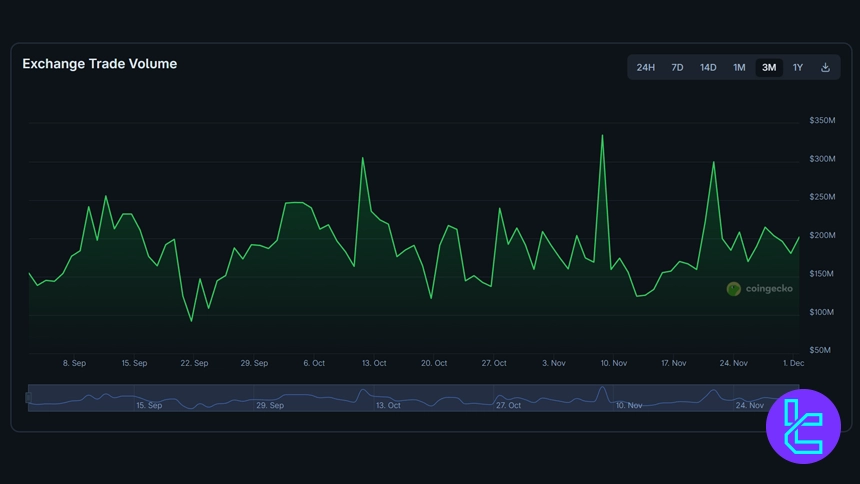
Task: Click the spike peak near 13. Oct
Action: [x=363, y=158]
